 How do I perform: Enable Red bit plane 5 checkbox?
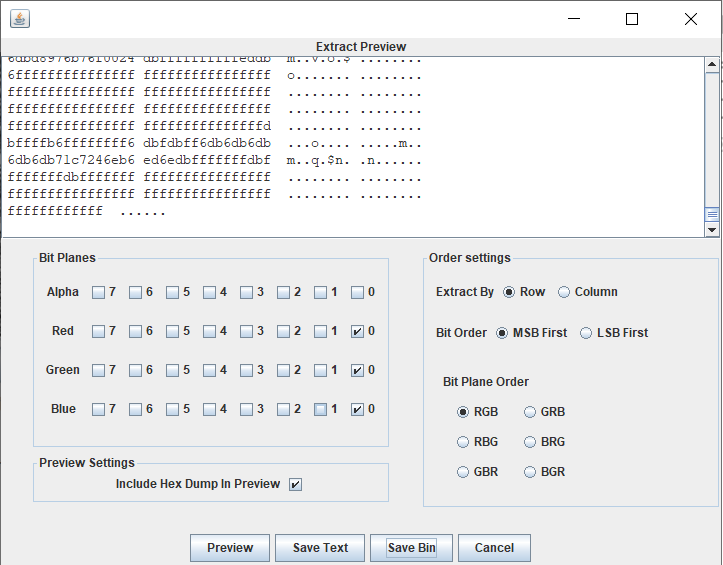point(172,331)
